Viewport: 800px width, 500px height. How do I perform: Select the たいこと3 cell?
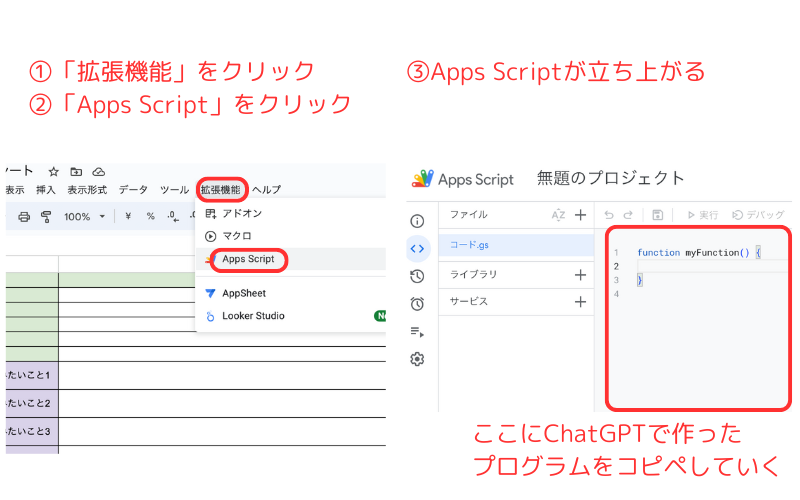click(x=32, y=432)
